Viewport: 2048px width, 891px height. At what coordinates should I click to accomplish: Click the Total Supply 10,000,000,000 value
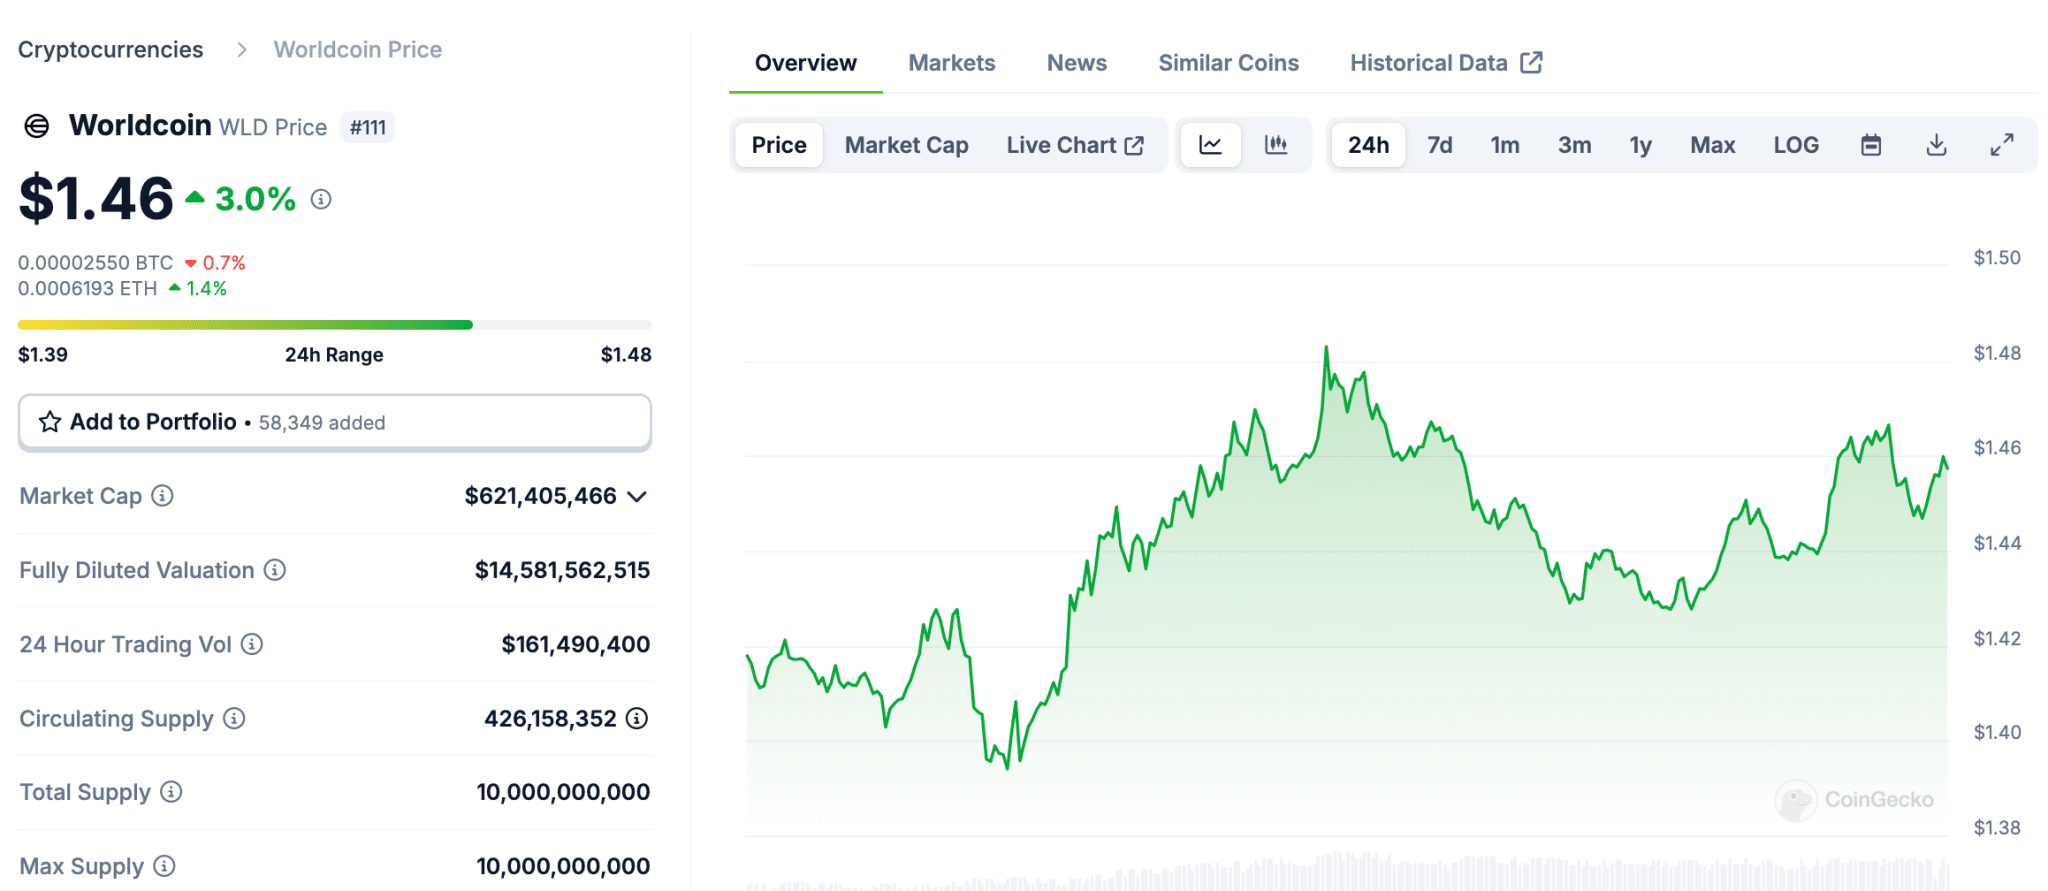coord(563,792)
